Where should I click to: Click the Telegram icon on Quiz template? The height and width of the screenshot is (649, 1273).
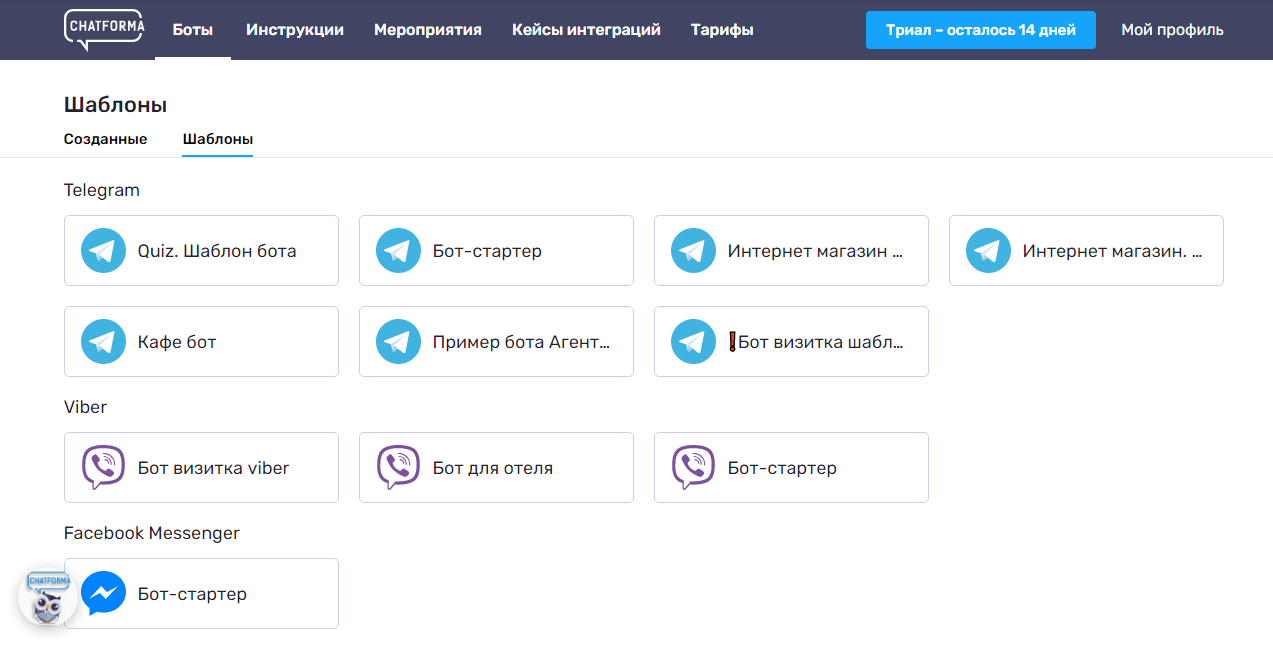[x=103, y=250]
